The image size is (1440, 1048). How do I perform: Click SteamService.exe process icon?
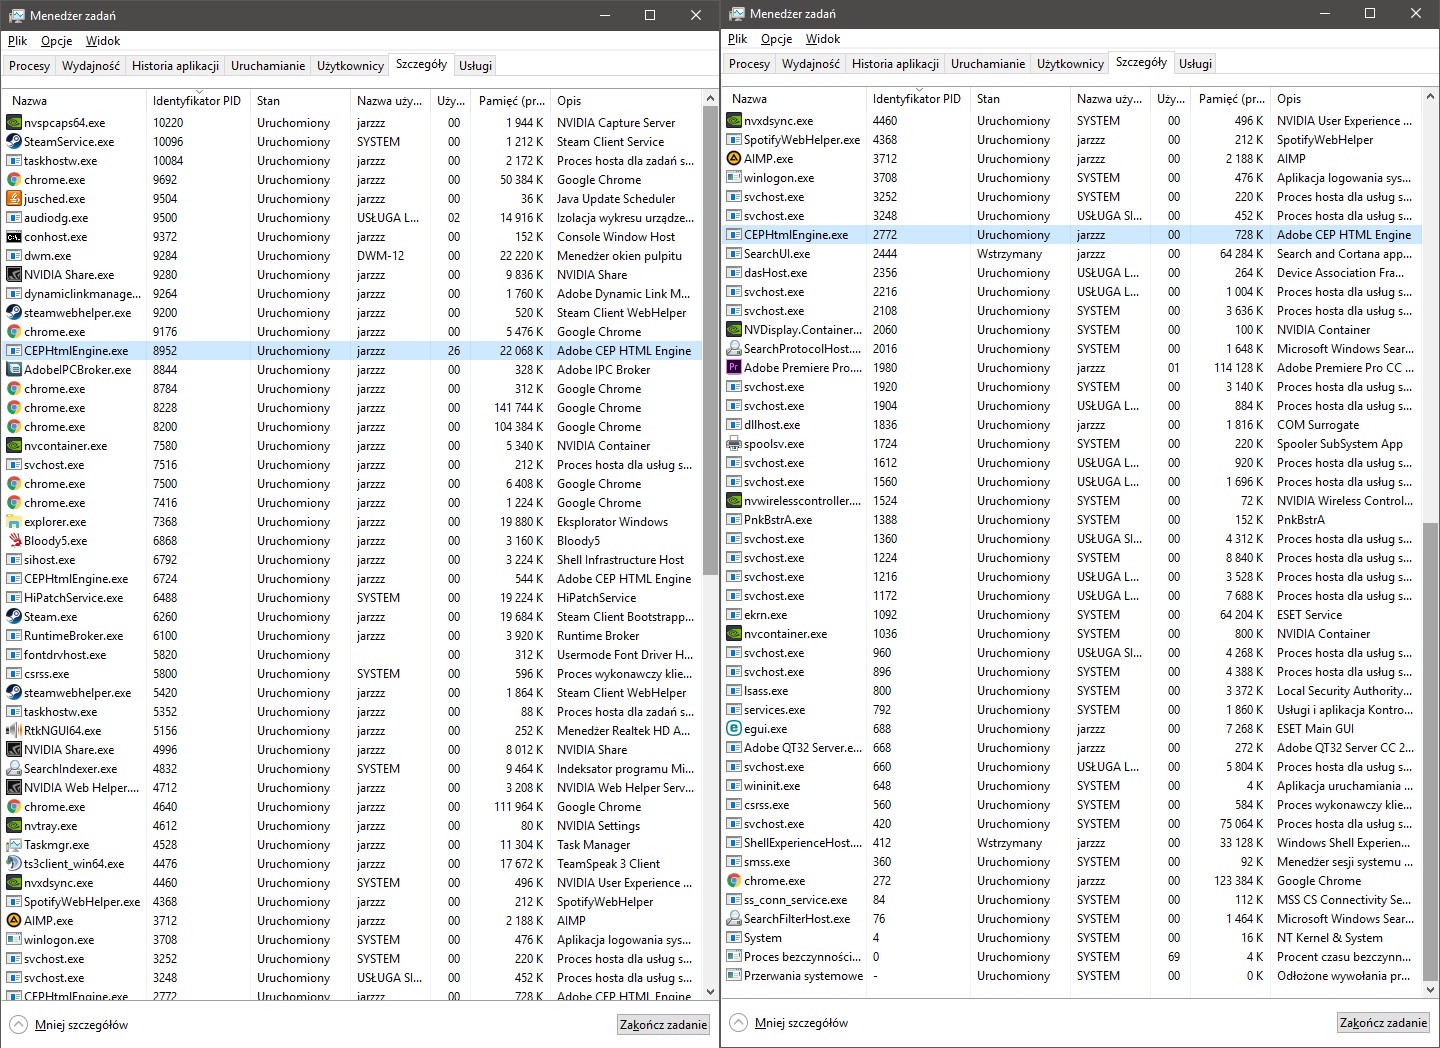pyautogui.click(x=14, y=142)
